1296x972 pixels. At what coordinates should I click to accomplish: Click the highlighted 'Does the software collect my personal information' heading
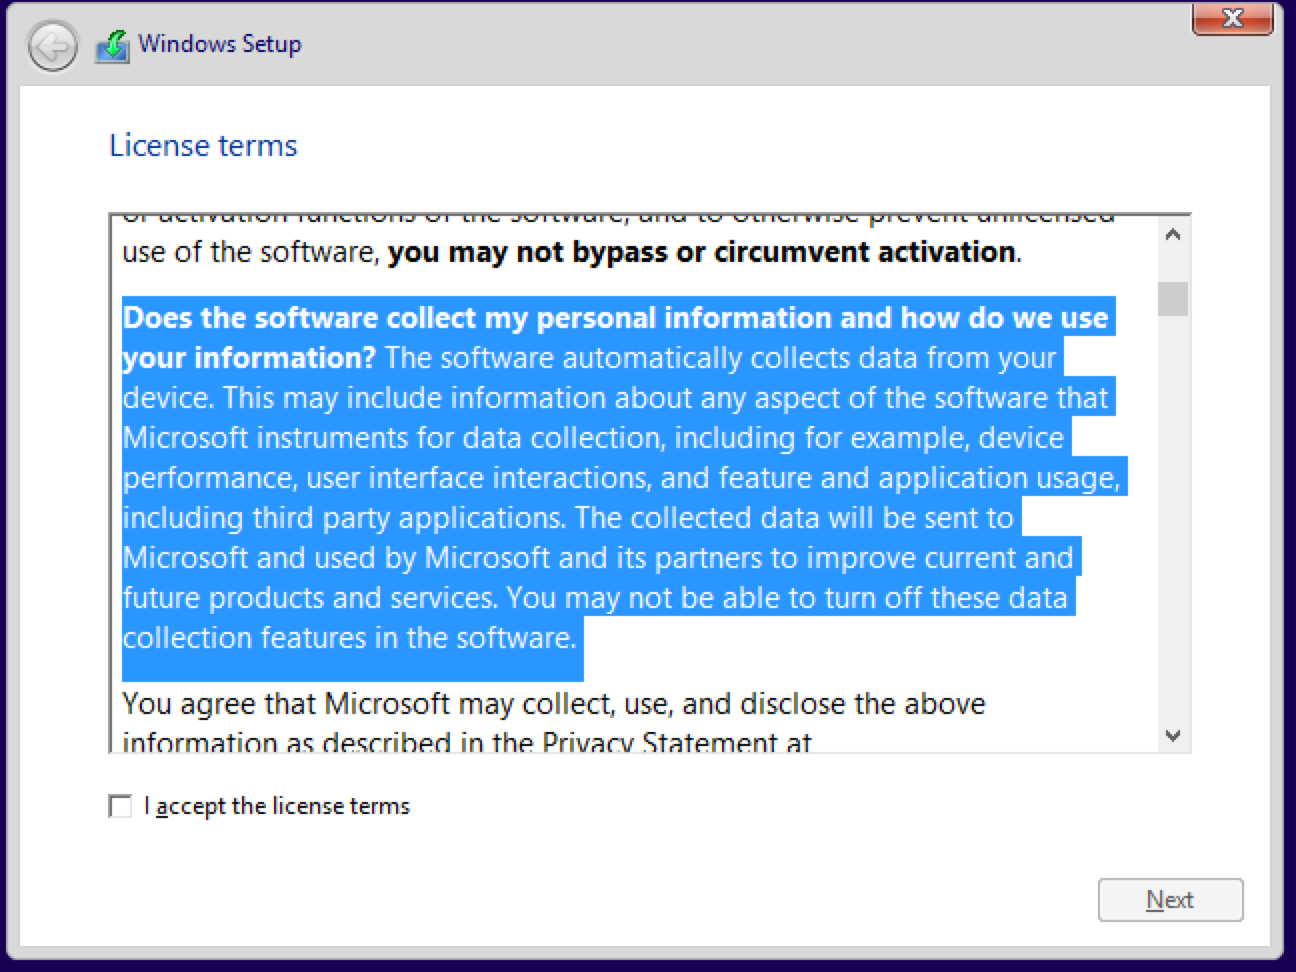point(616,337)
